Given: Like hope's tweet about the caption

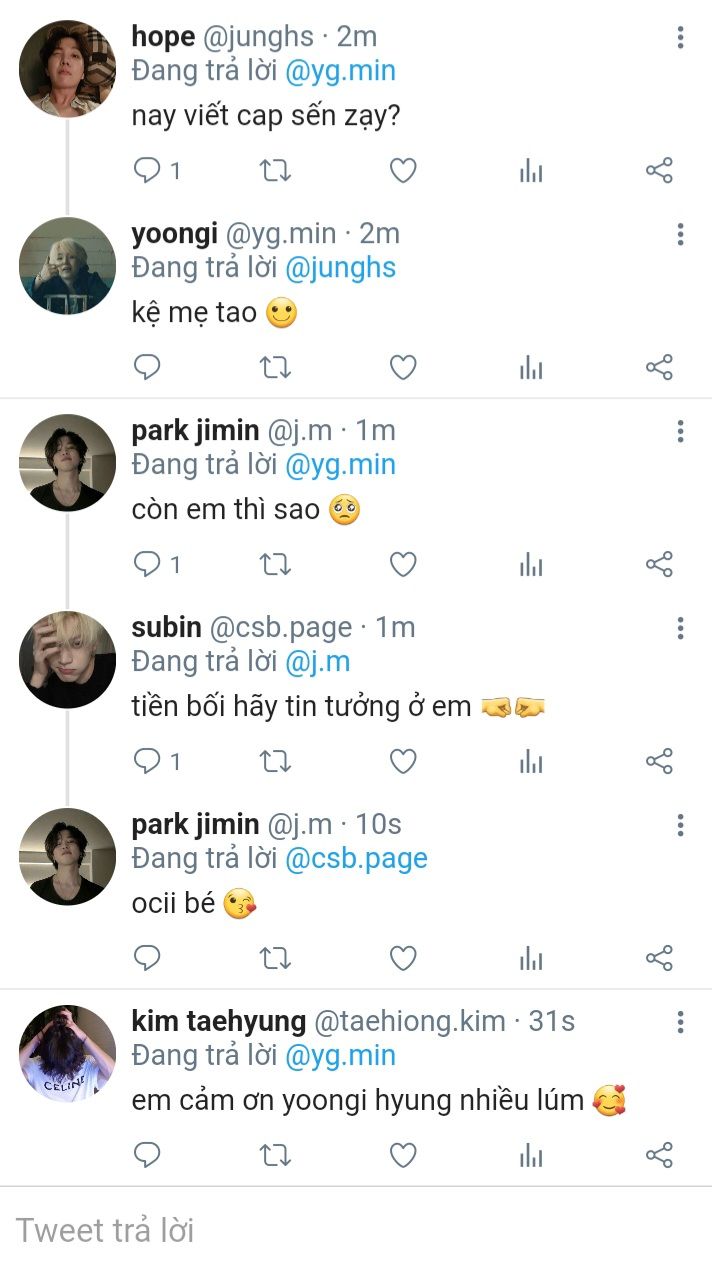Looking at the screenshot, I should 402,171.
